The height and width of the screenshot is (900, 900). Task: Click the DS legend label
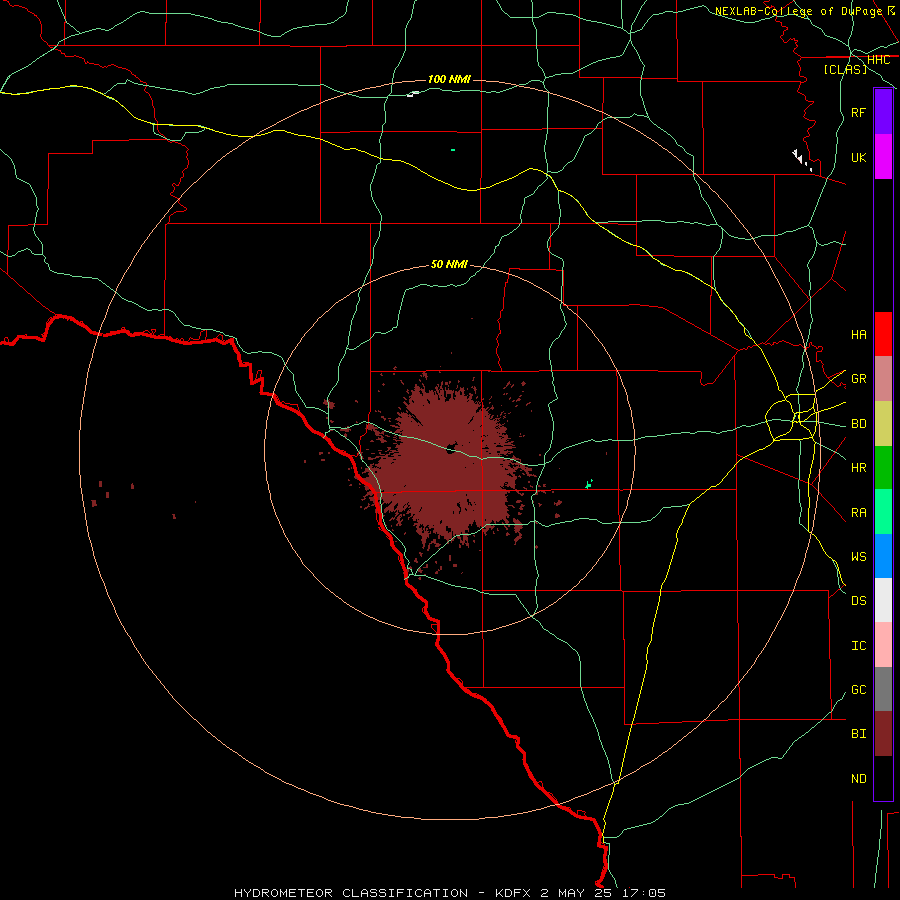[x=858, y=601]
